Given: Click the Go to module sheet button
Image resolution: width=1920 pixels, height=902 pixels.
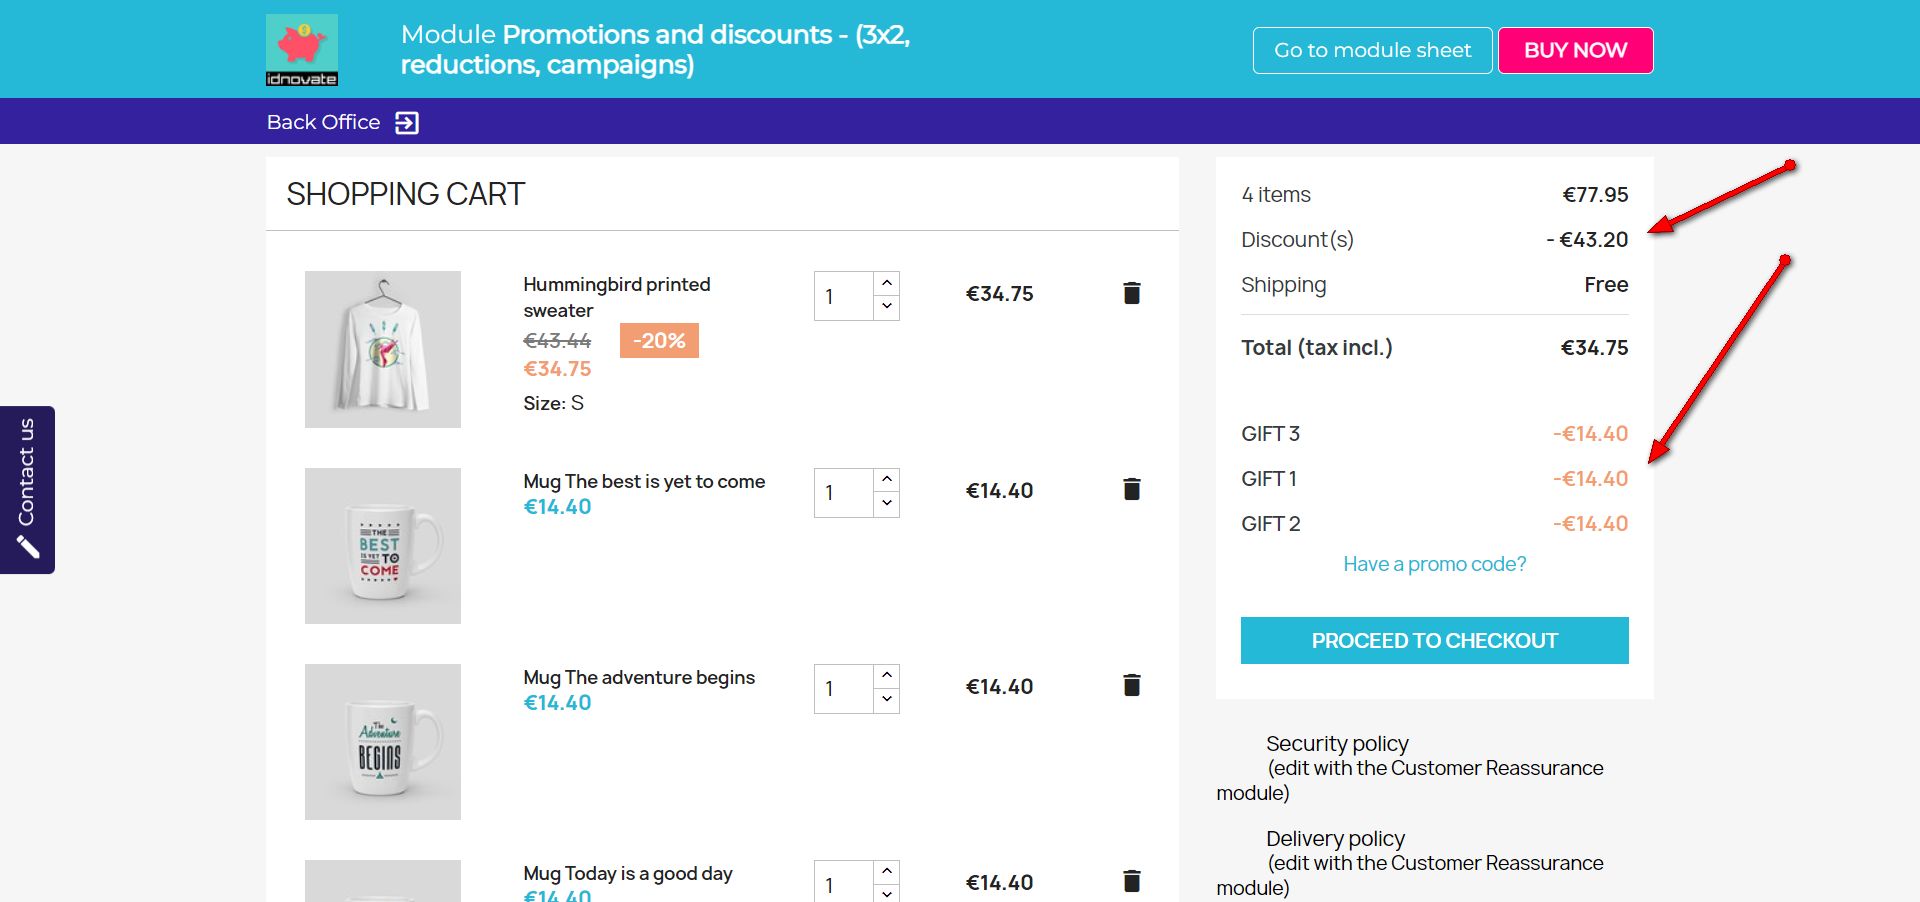Looking at the screenshot, I should tap(1372, 50).
